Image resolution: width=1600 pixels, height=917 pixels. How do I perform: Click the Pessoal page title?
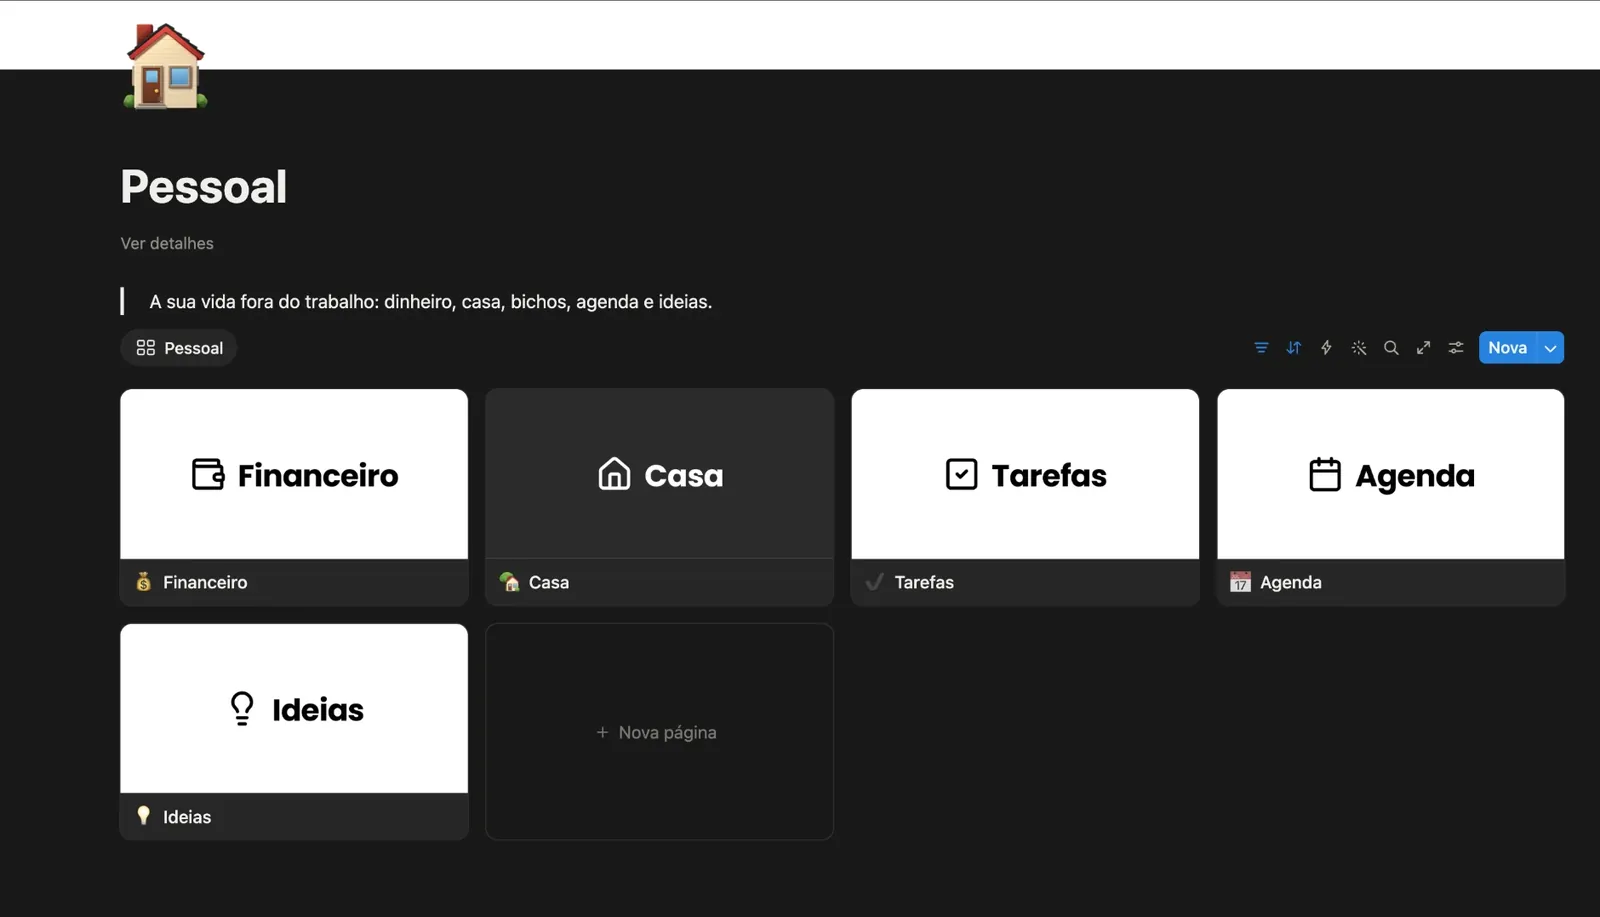204,187
